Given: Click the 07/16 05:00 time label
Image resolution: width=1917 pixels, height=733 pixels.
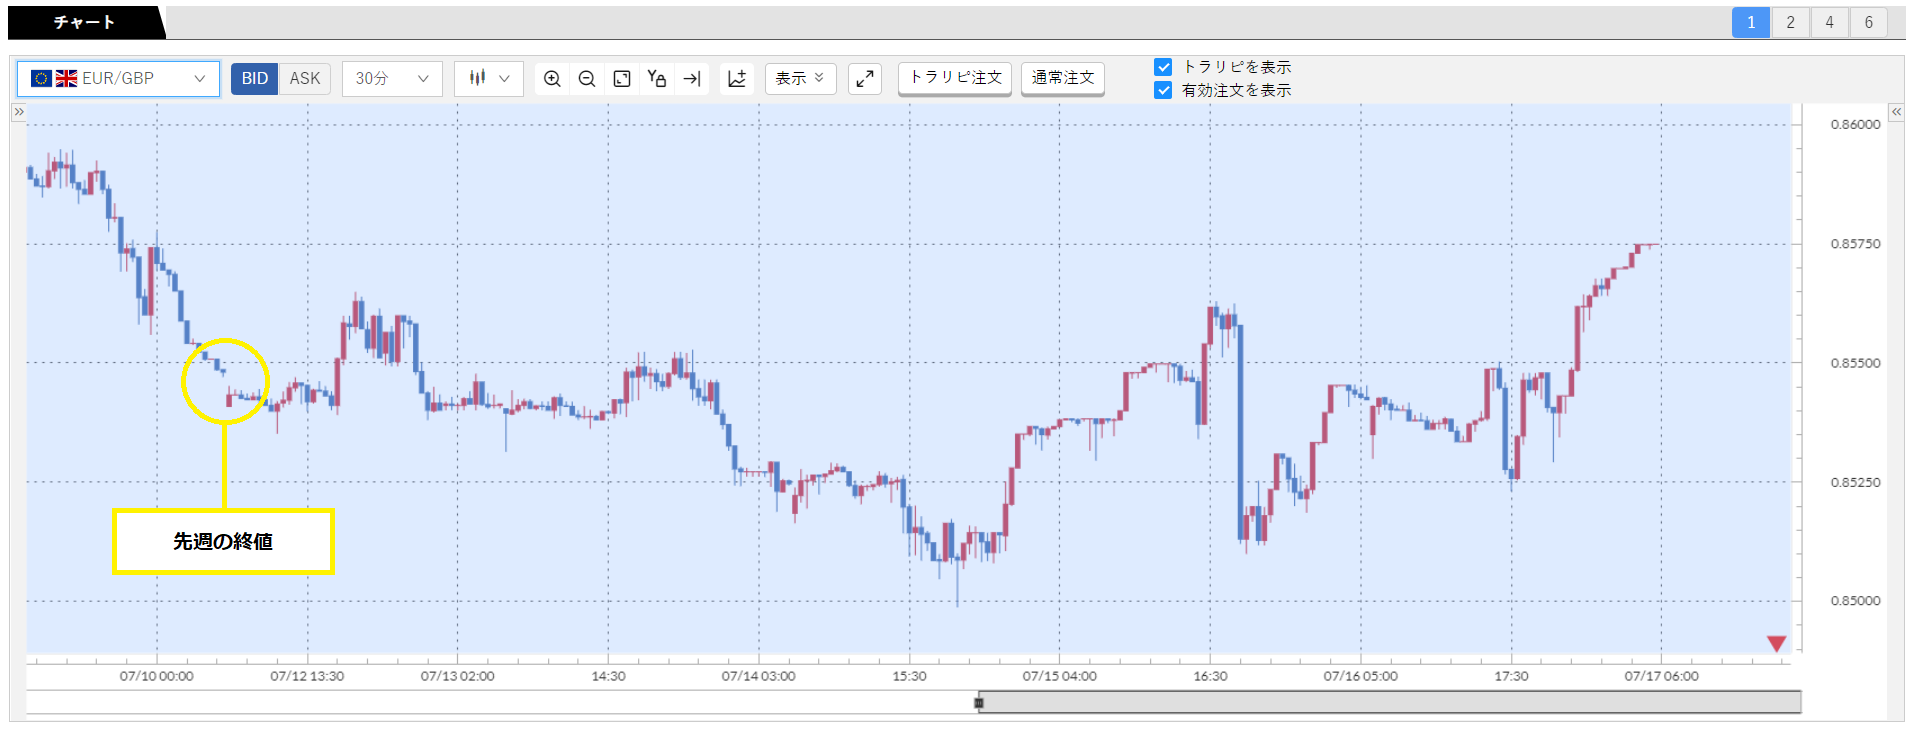Looking at the screenshot, I should 1361,676.
